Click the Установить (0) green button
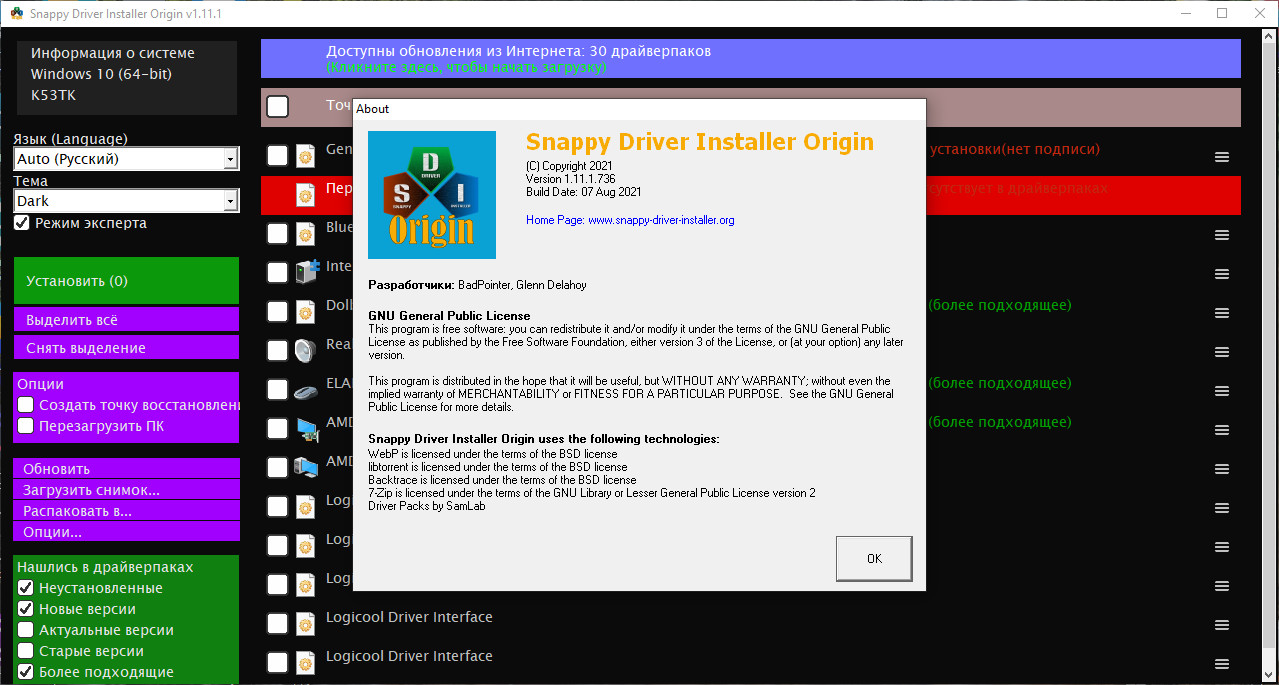 (x=126, y=281)
